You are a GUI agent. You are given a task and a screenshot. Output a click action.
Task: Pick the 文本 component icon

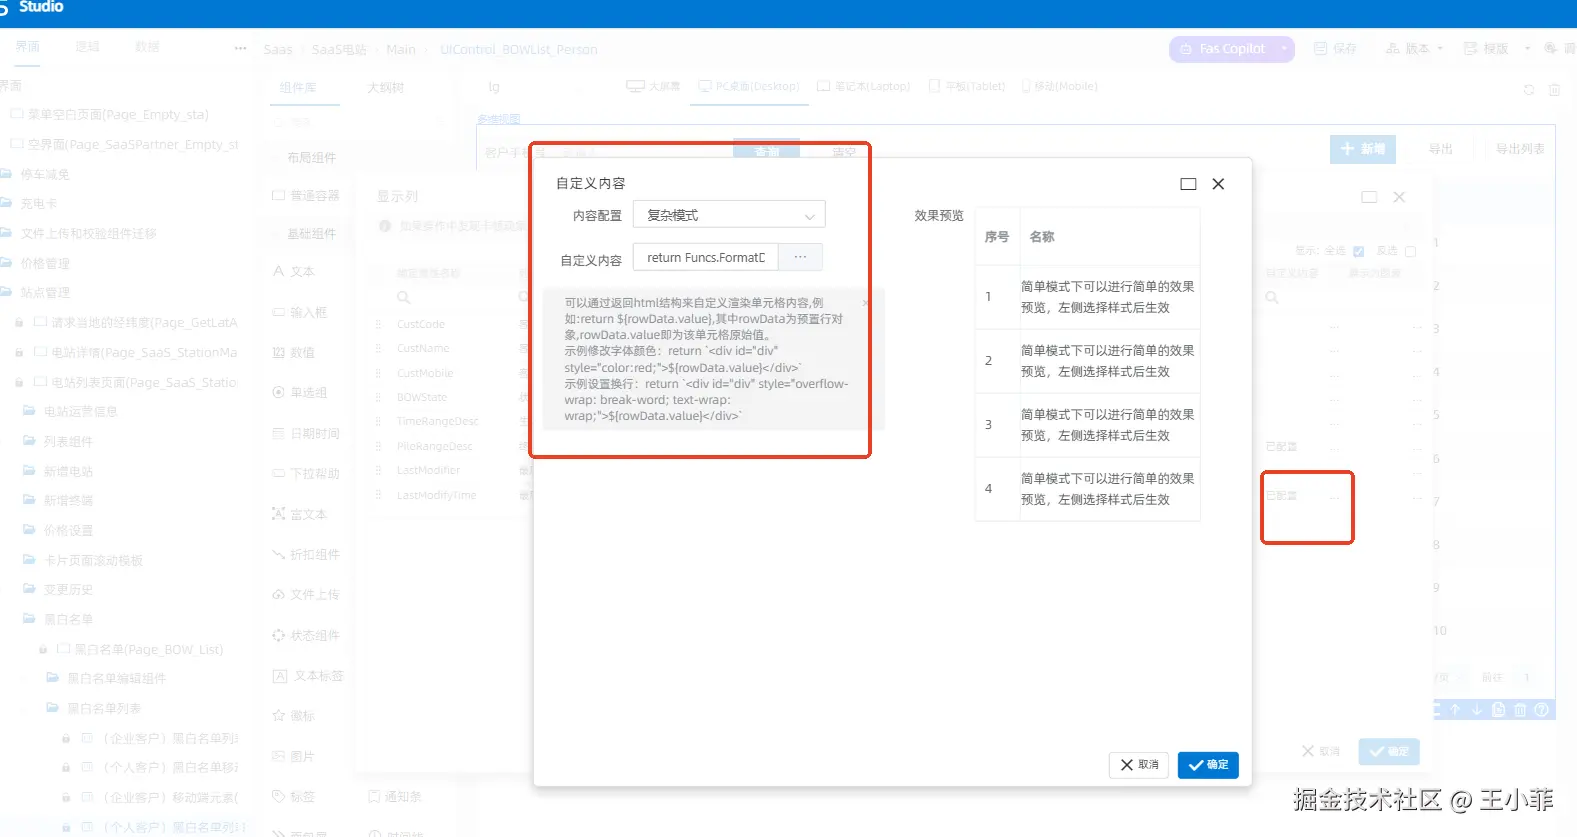tap(279, 271)
